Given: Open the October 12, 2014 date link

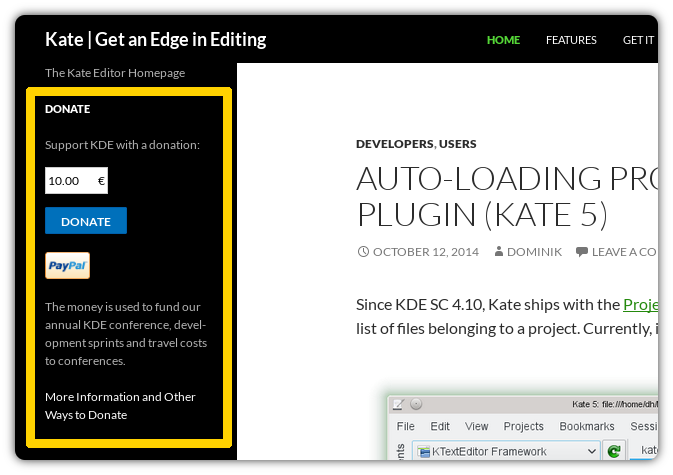Looking at the screenshot, I should (426, 252).
